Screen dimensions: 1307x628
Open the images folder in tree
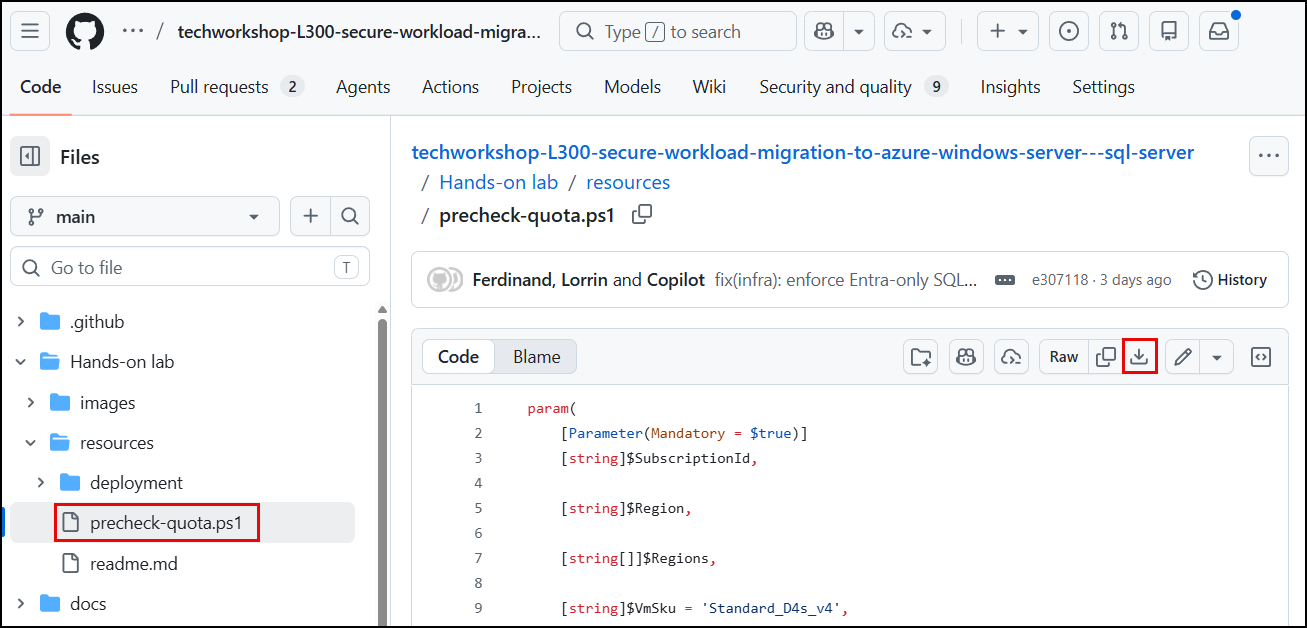tap(107, 403)
